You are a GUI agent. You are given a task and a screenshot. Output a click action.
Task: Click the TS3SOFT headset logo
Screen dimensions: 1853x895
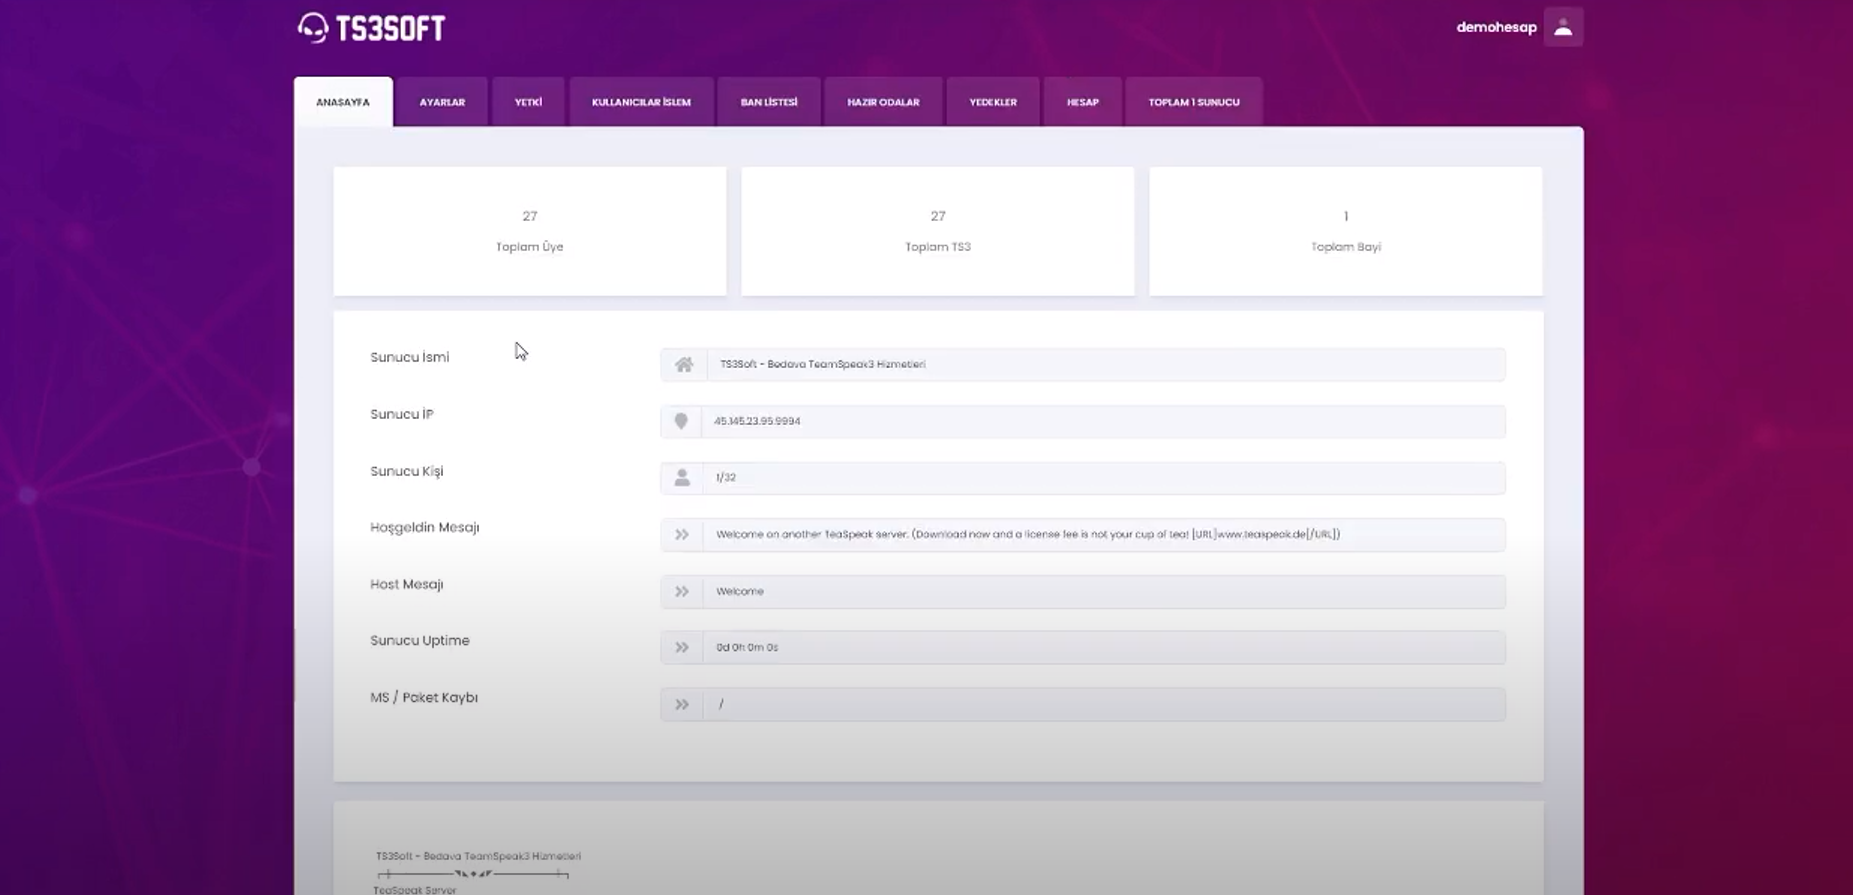click(313, 28)
